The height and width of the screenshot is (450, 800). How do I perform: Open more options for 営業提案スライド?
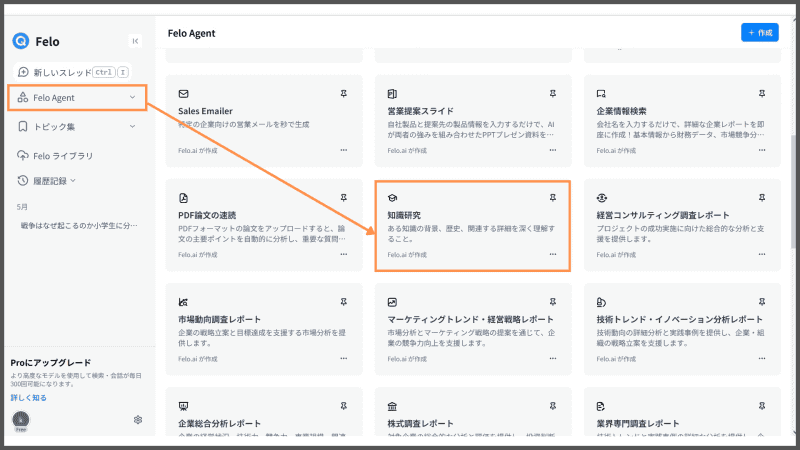pos(553,150)
